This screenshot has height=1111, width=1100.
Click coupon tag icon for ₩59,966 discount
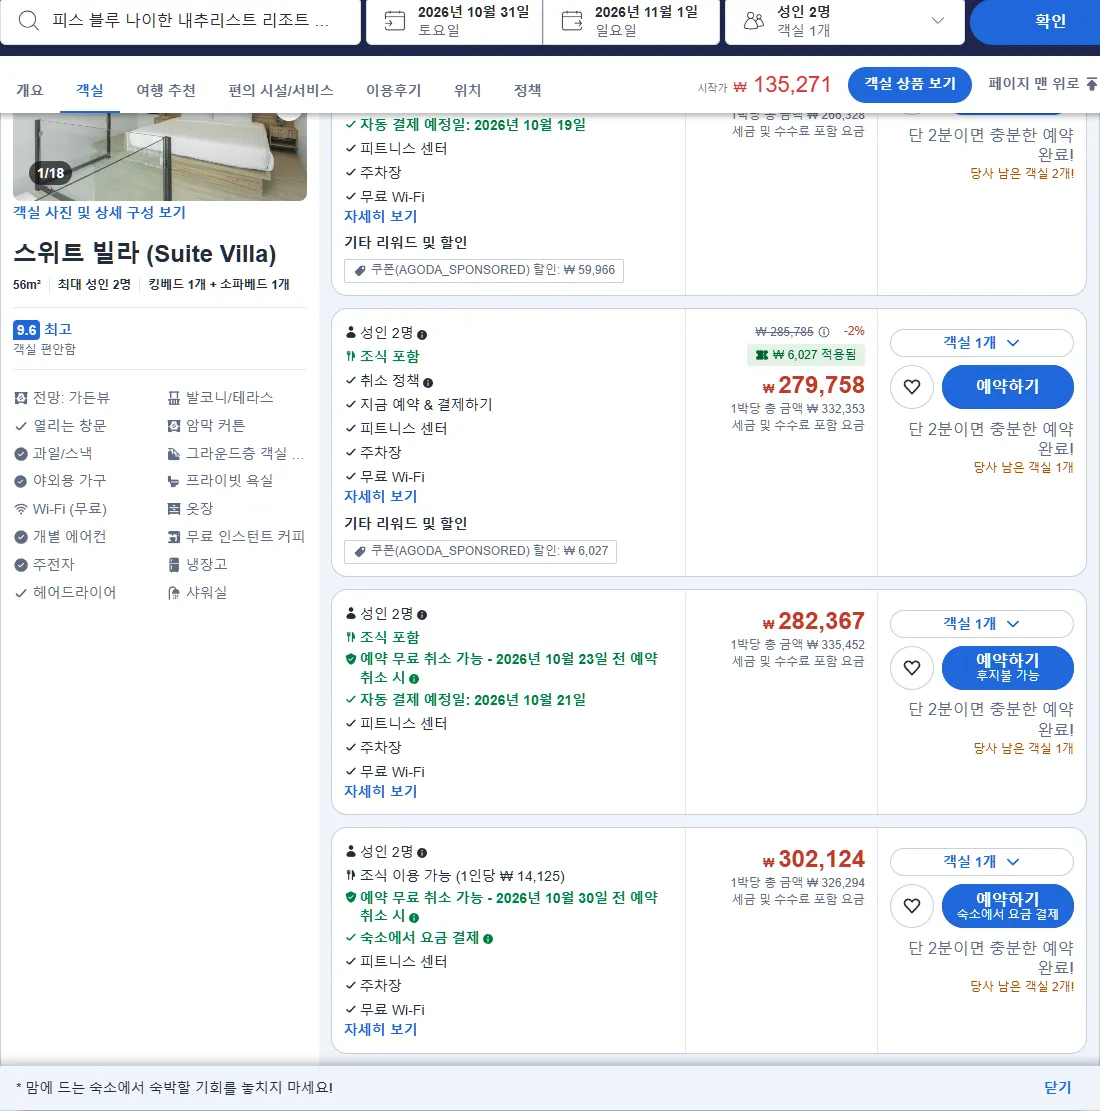pyautogui.click(x=360, y=271)
